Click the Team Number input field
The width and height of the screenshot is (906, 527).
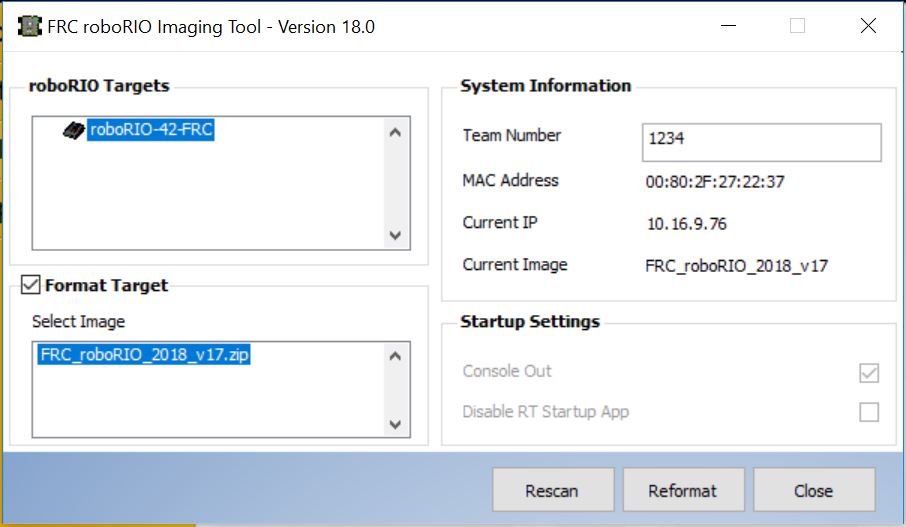point(762,142)
